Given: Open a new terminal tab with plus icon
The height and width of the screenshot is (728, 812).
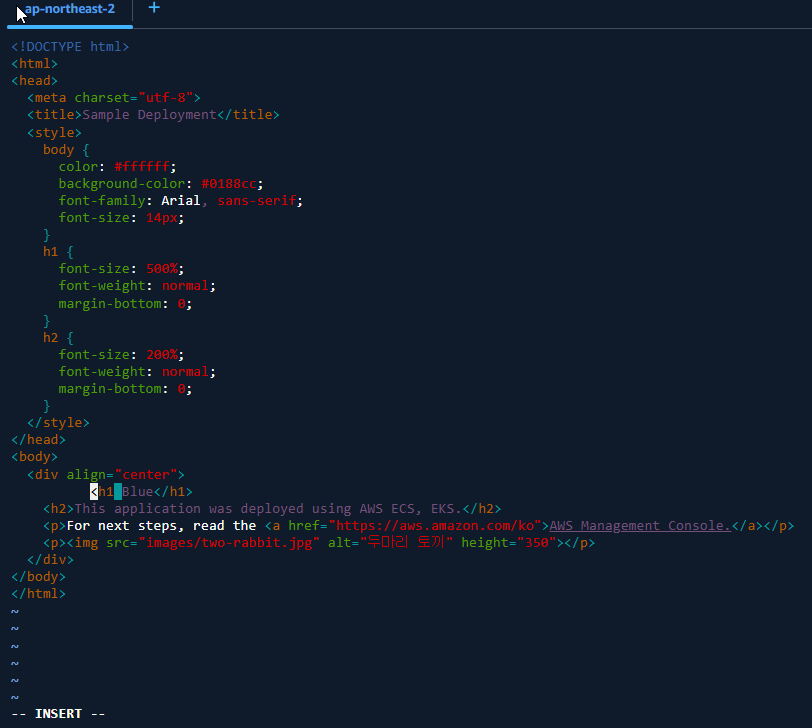Looking at the screenshot, I should point(154,7).
